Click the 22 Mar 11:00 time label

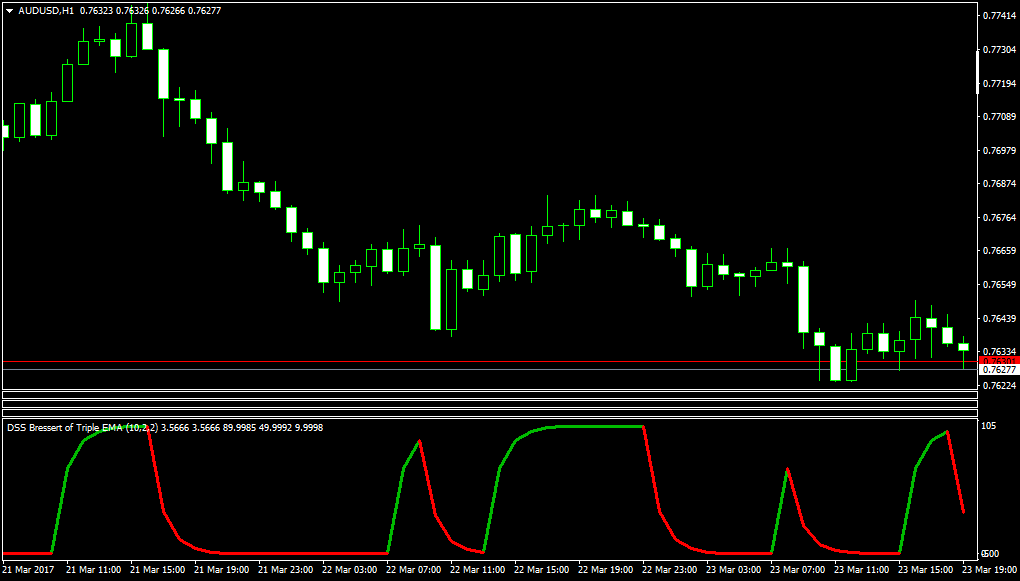[479, 569]
